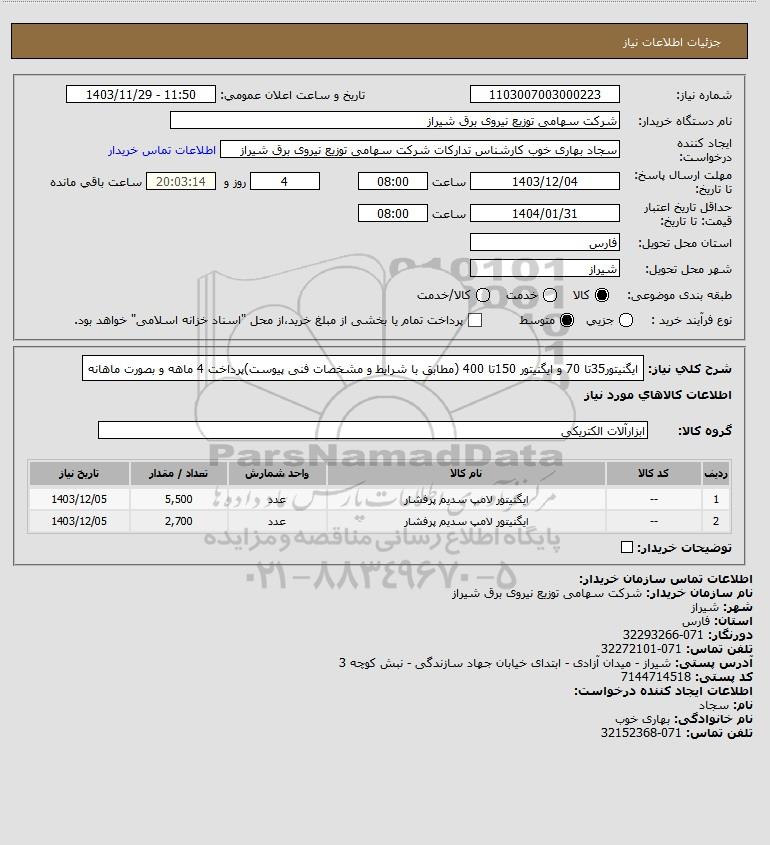The image size is (770, 845).
Task: Click the واحد شمارش column header
Action: tap(277, 473)
